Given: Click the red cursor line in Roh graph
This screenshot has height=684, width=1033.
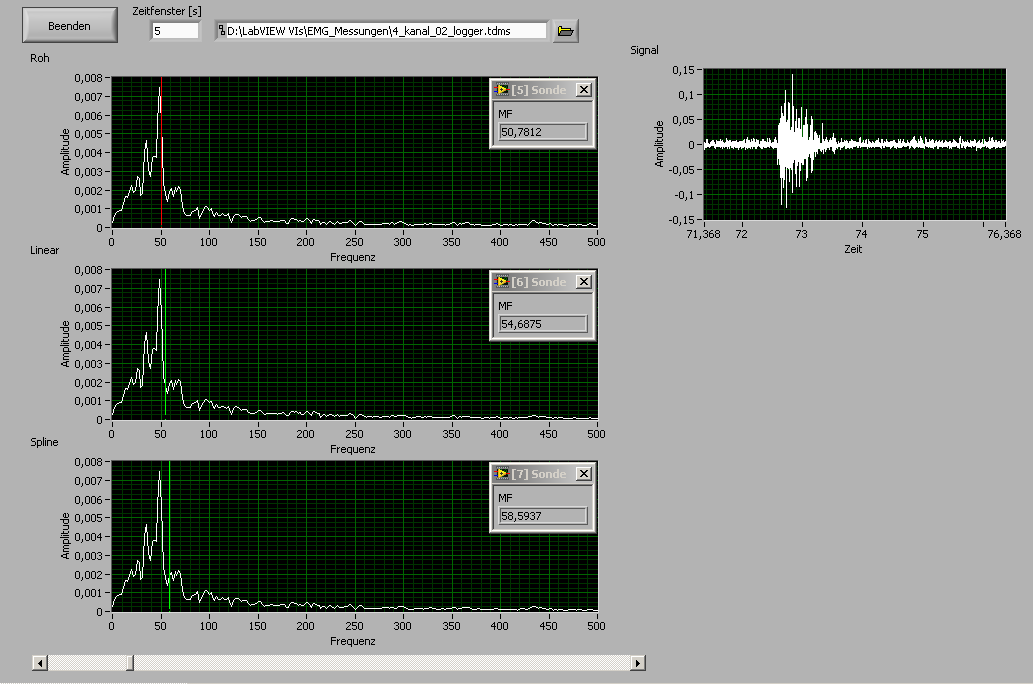Looking at the screenshot, I should tap(161, 152).
